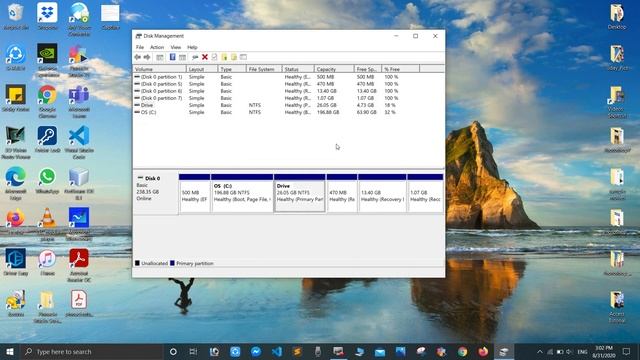Select the Google Chrome desktop icon
This screenshot has height=360, width=640.
tap(47, 101)
